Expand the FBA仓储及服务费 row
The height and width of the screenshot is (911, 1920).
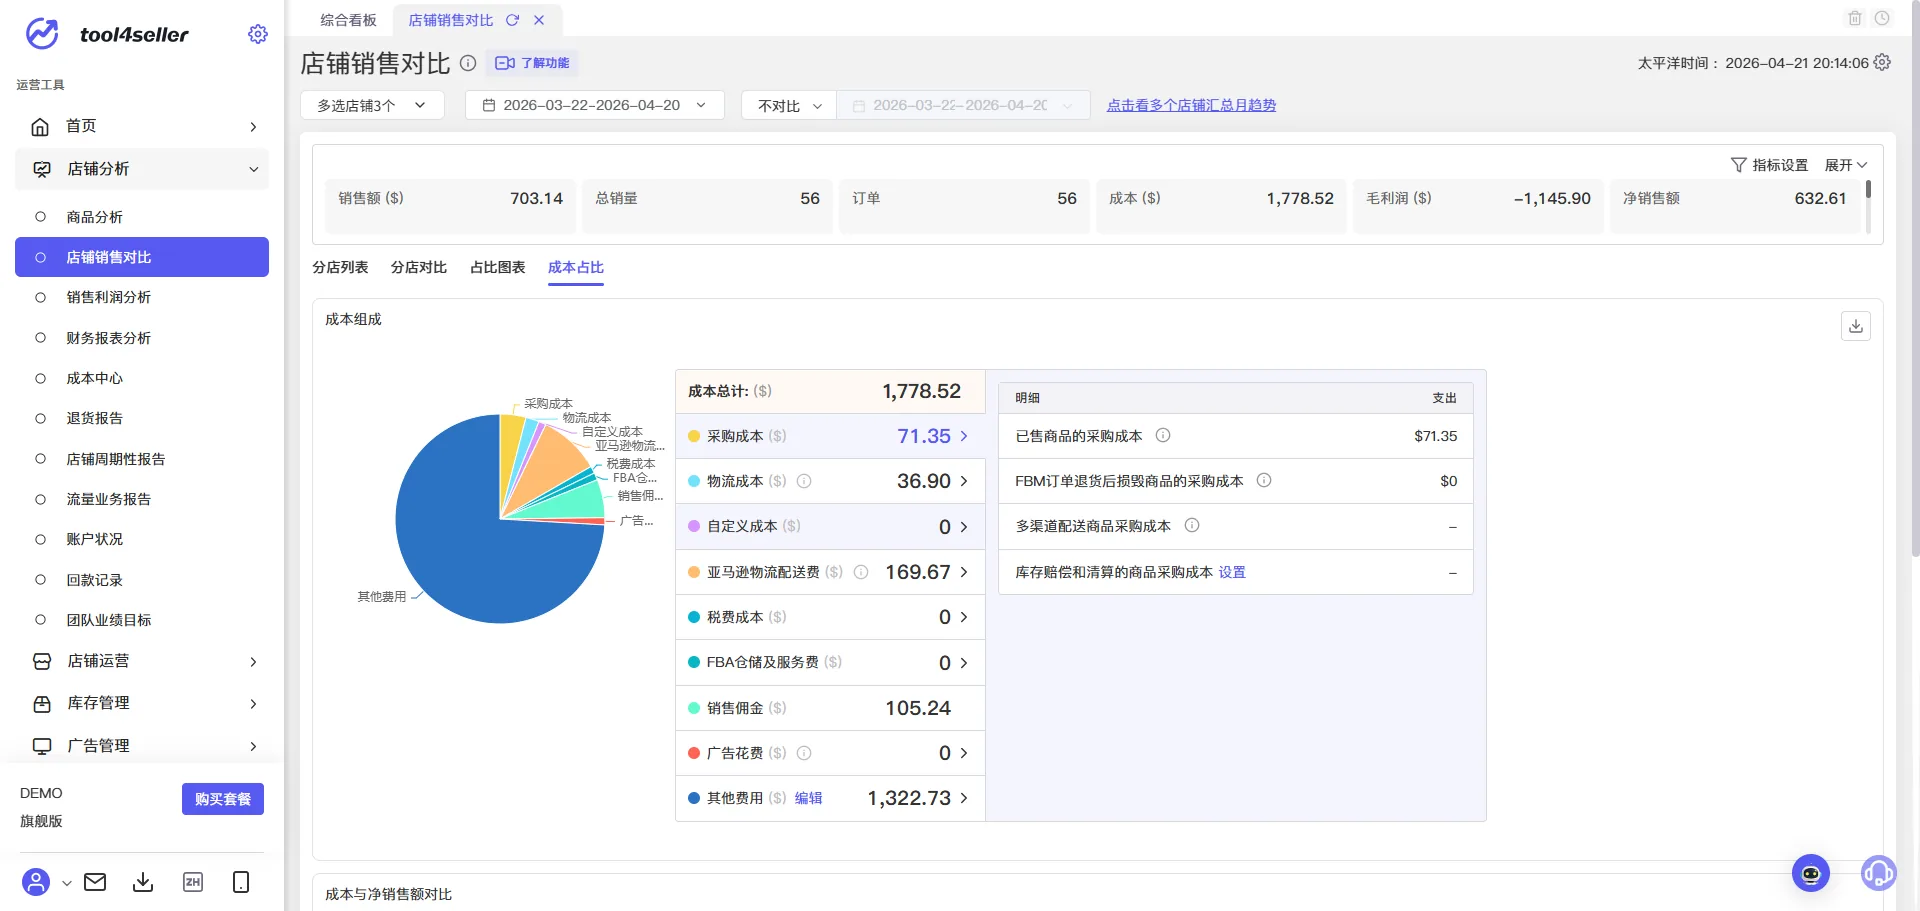pyautogui.click(x=830, y=662)
